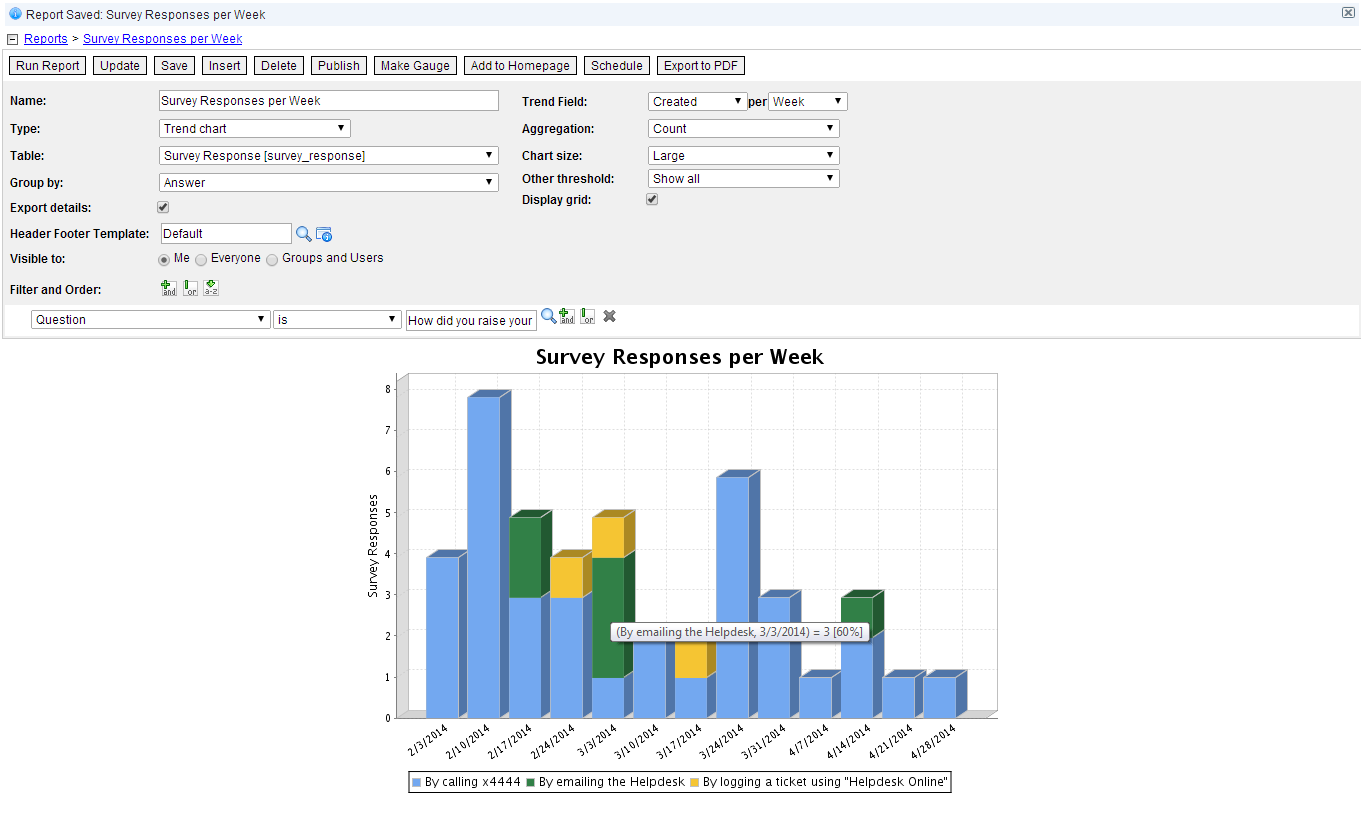
Task: Open the Header Footer Template lookup magnifier
Action: 304,233
